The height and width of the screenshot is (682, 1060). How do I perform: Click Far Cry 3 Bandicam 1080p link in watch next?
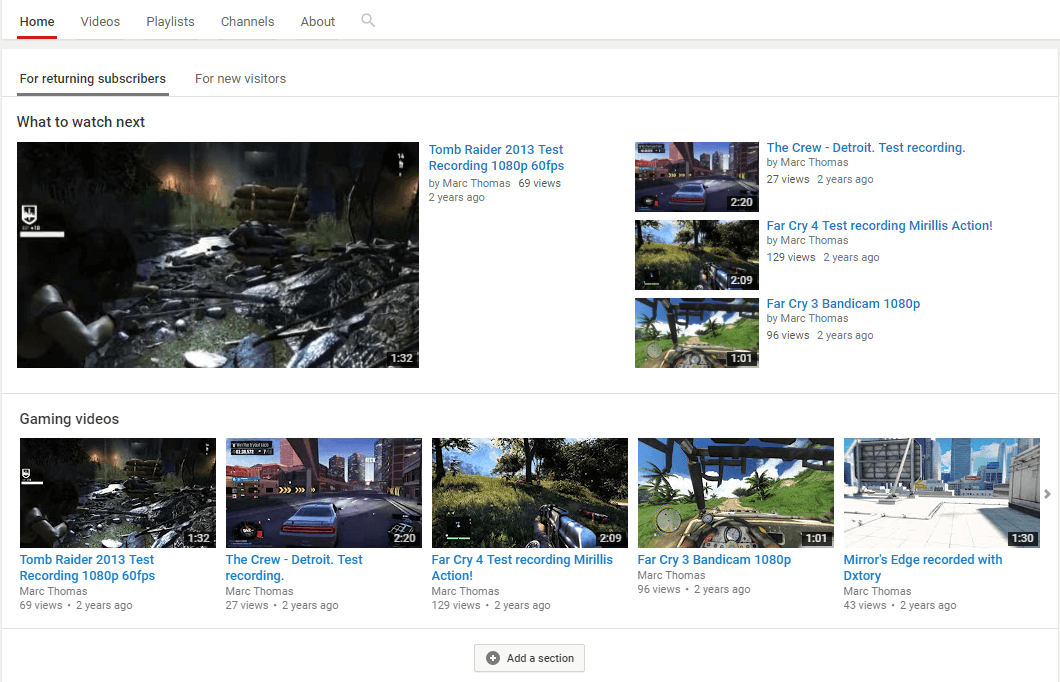pos(843,303)
